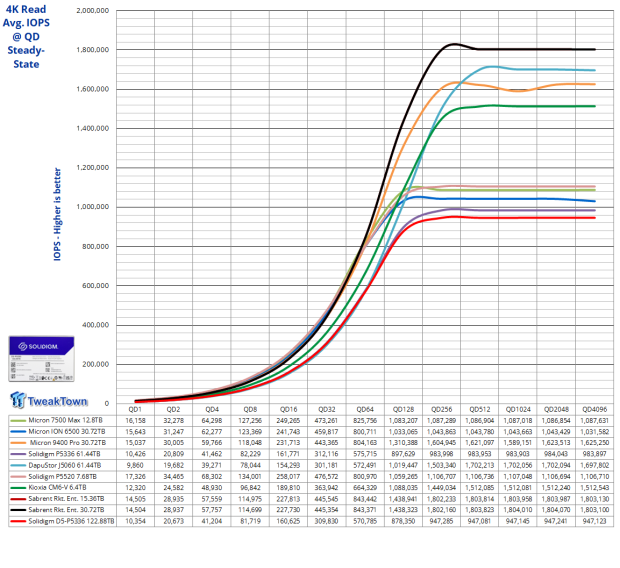Click the 'QD1' column header
620x568 pixels.
click(x=135, y=409)
